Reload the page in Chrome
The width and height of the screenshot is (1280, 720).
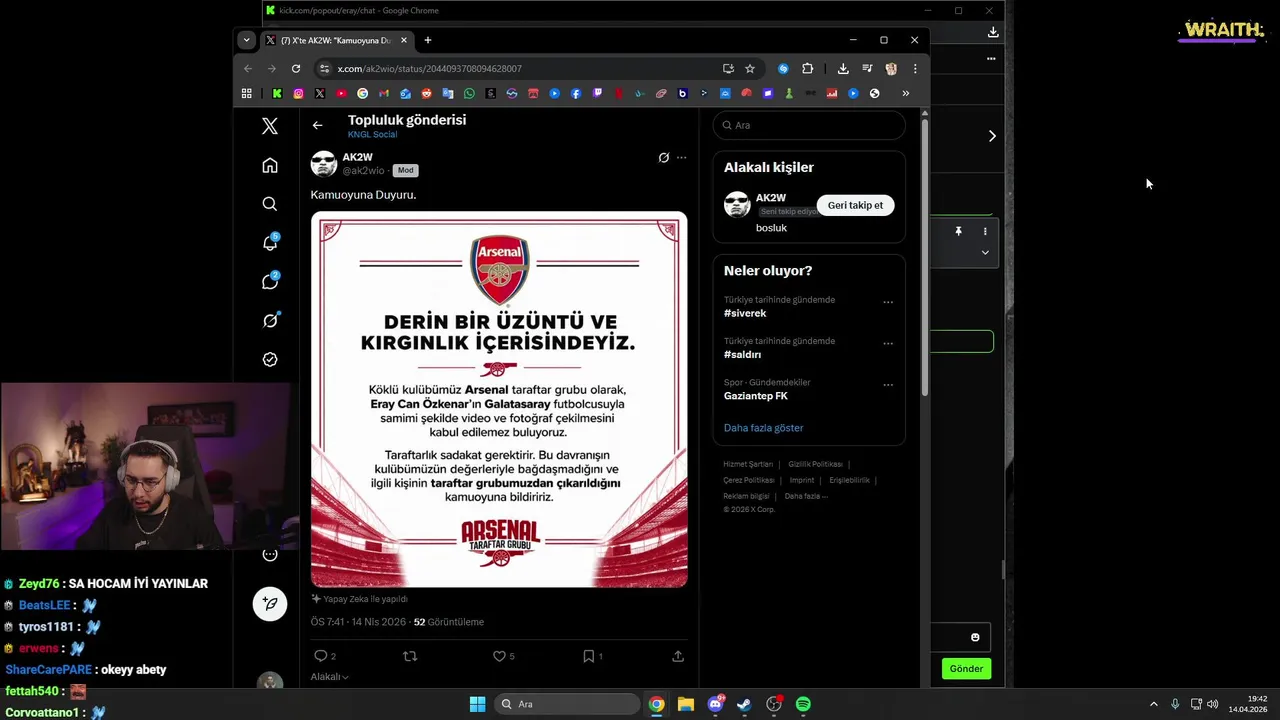[296, 69]
